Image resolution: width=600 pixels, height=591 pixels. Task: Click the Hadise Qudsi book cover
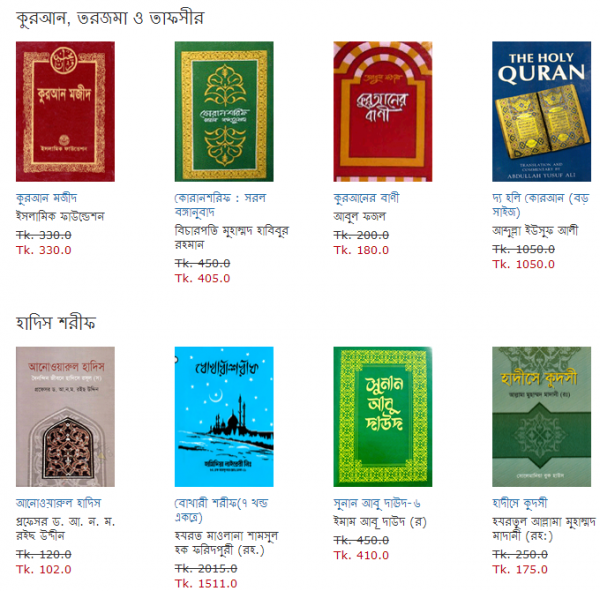[x=541, y=417]
